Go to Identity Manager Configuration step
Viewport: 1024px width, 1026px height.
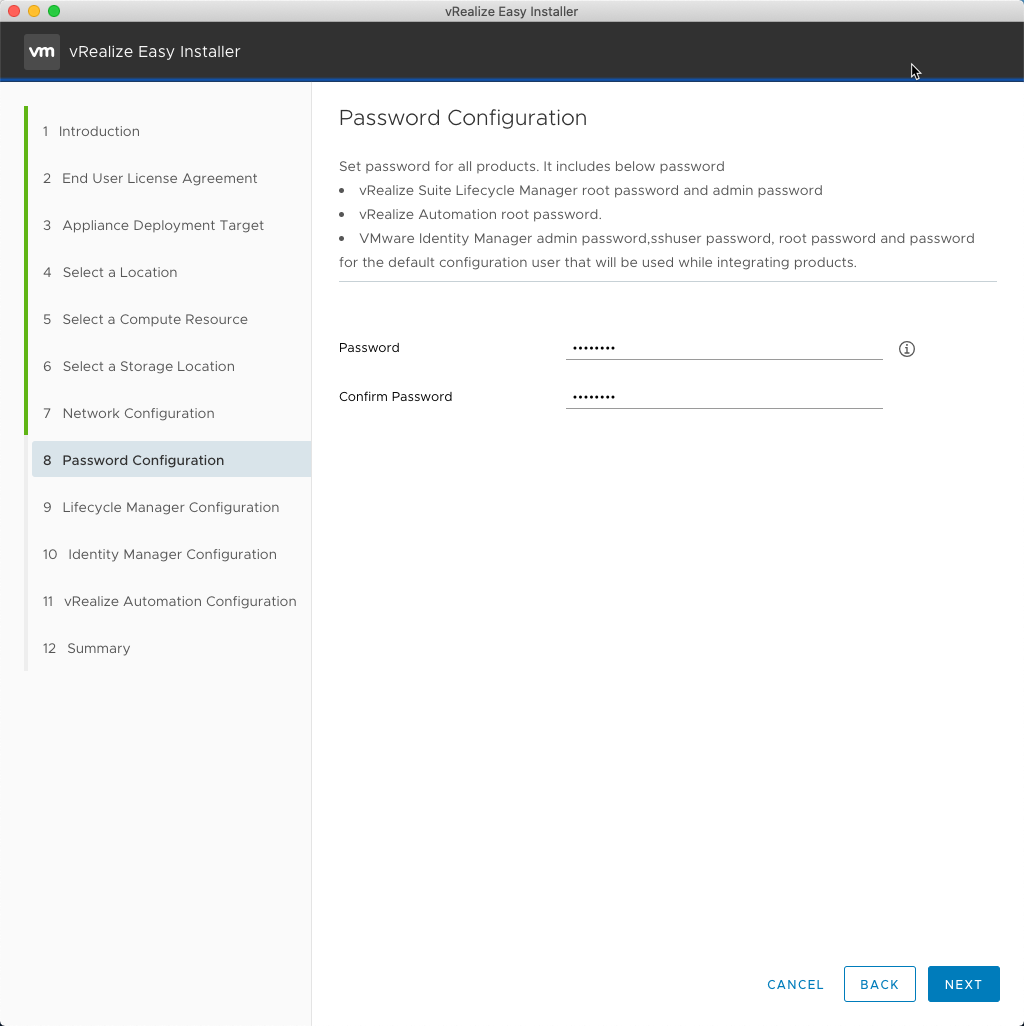pos(172,554)
